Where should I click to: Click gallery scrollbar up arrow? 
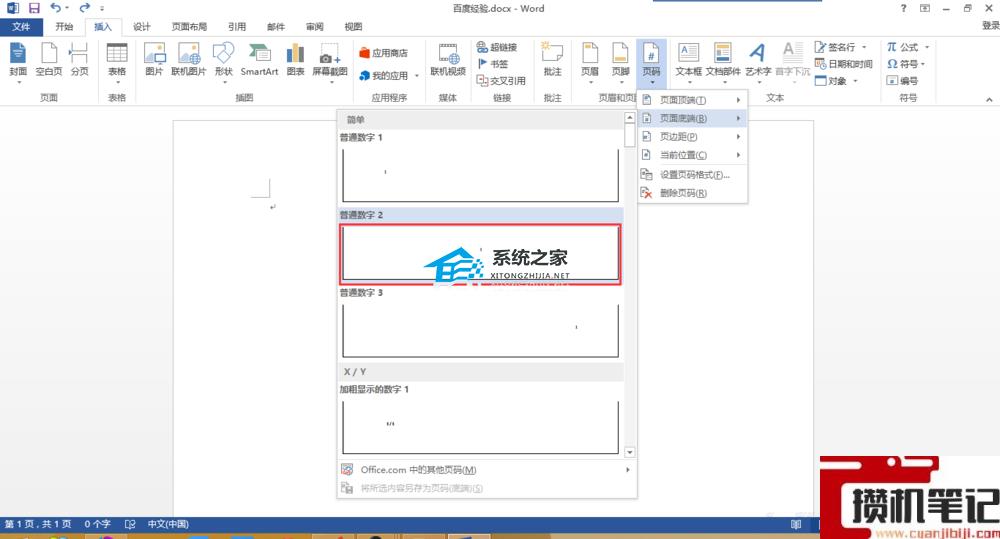tap(629, 117)
